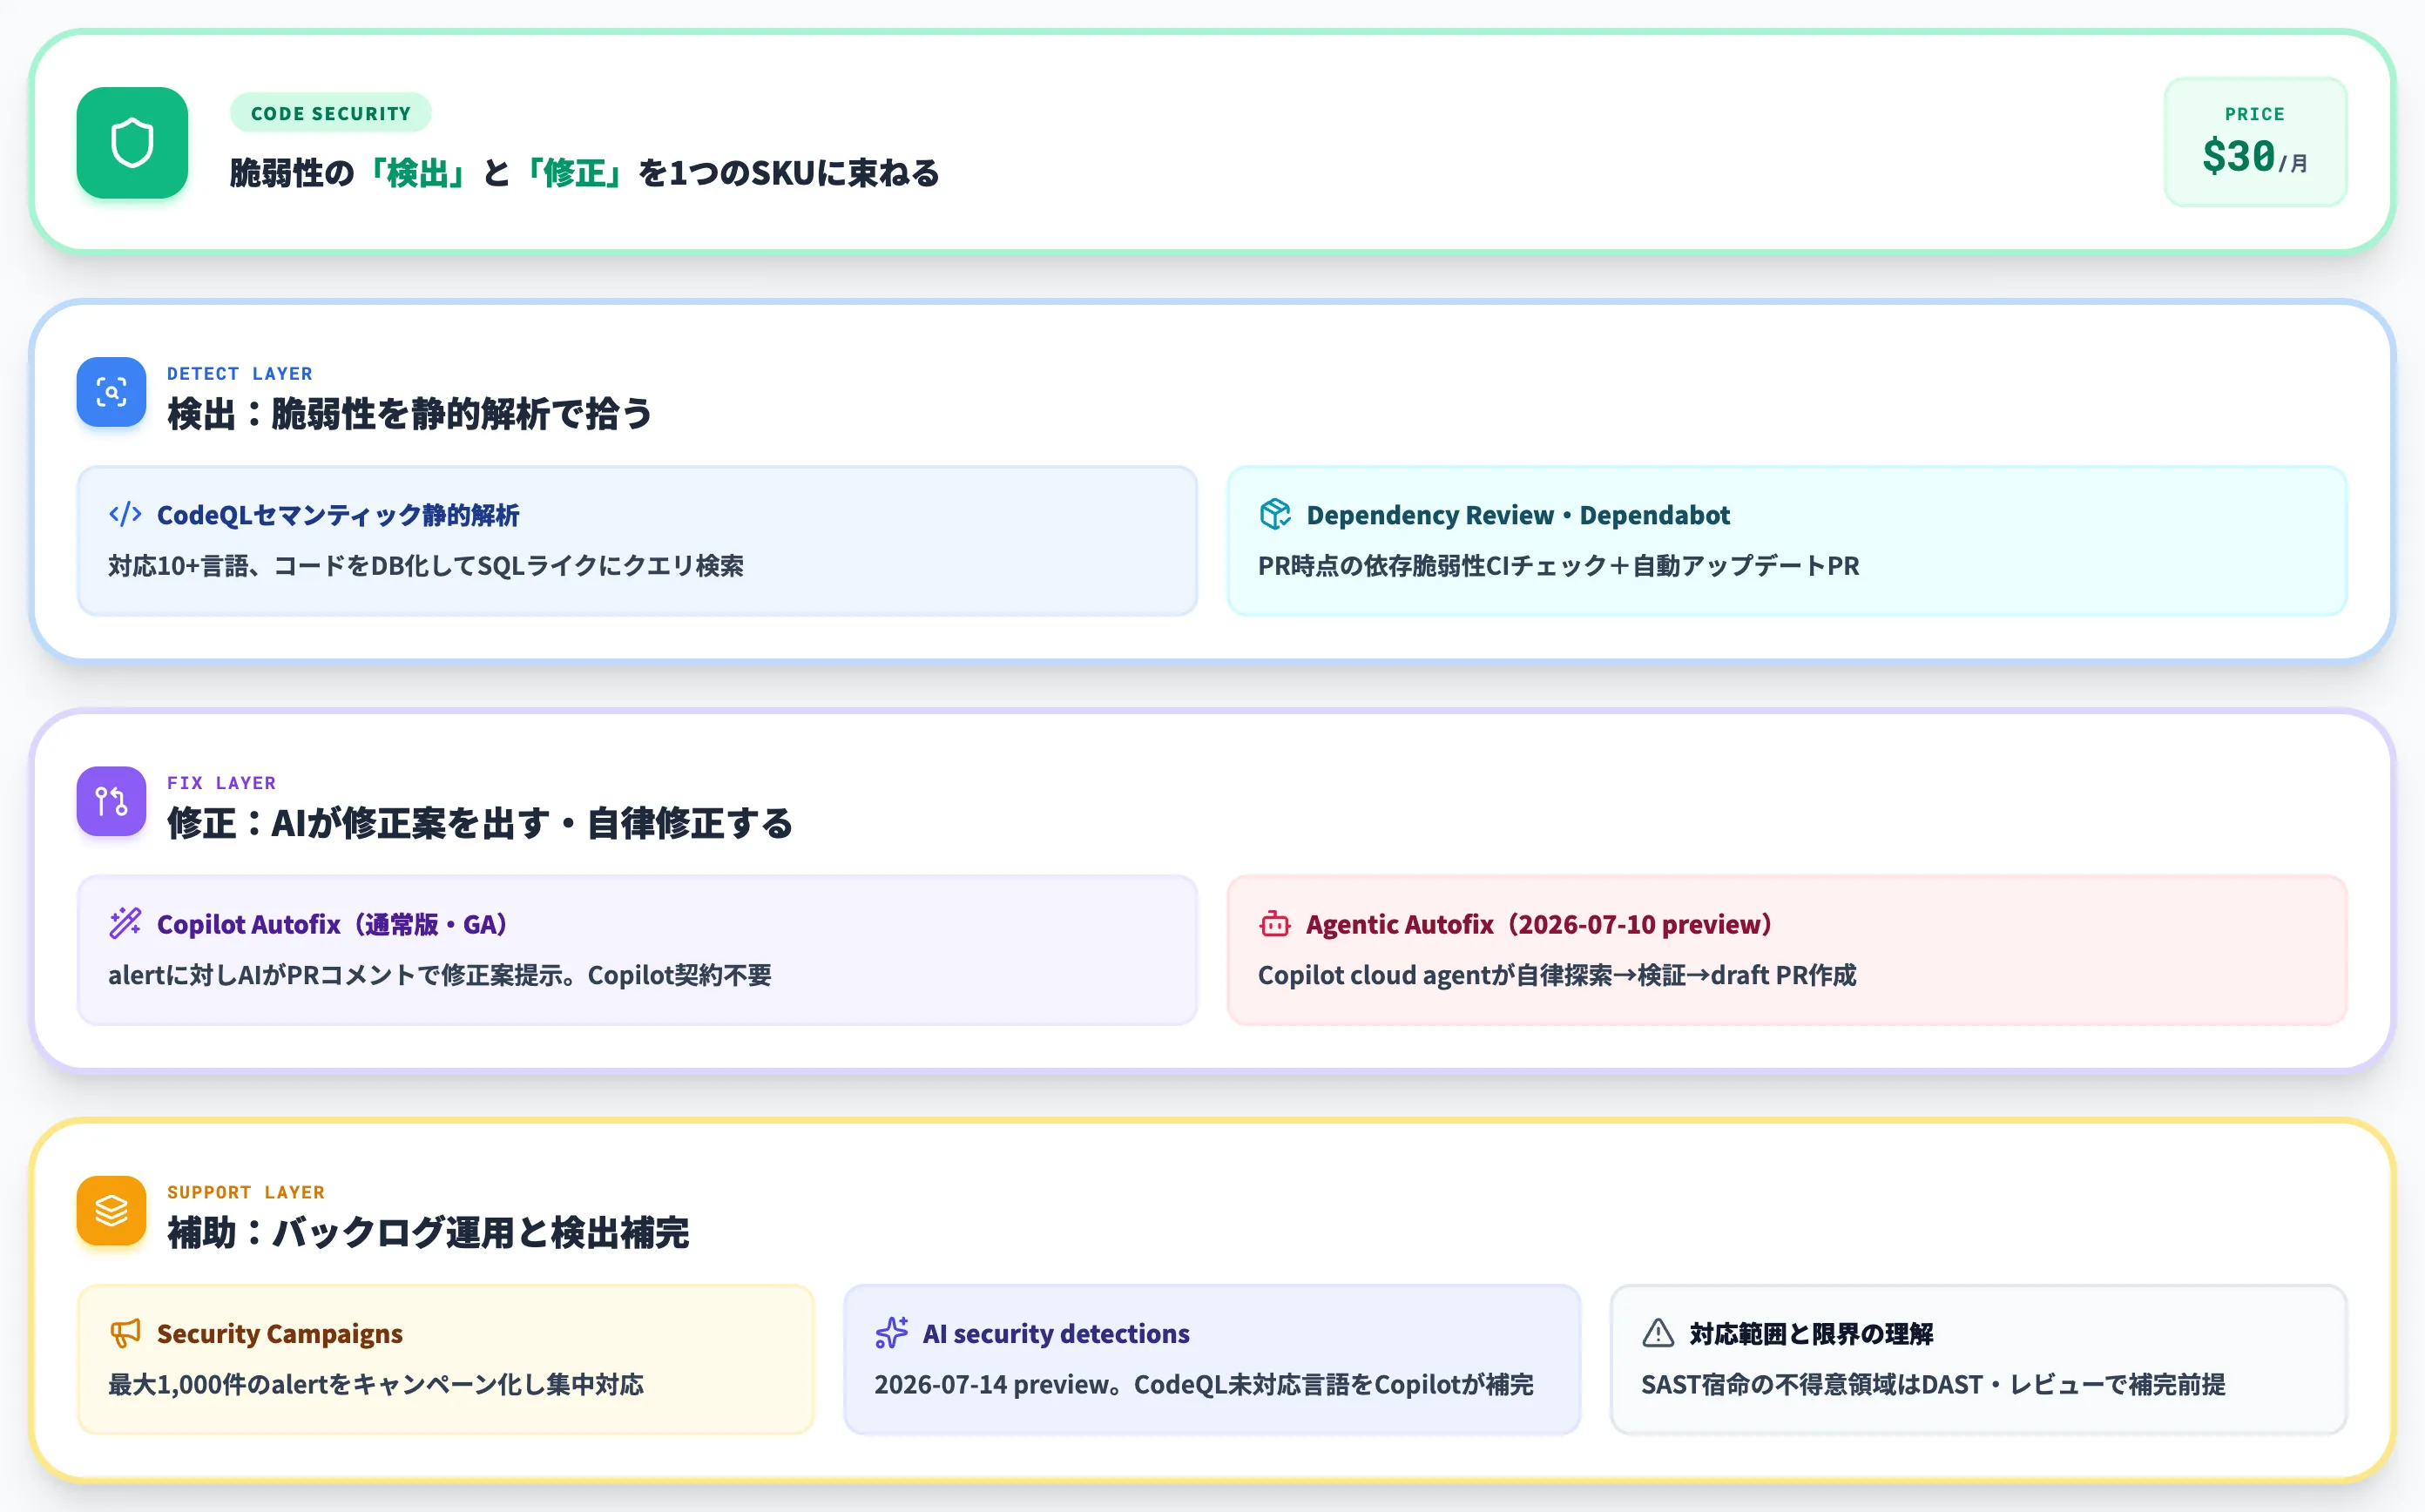Click the CODE SECURITY badge
The image size is (2425, 1512).
pyautogui.click(x=331, y=113)
